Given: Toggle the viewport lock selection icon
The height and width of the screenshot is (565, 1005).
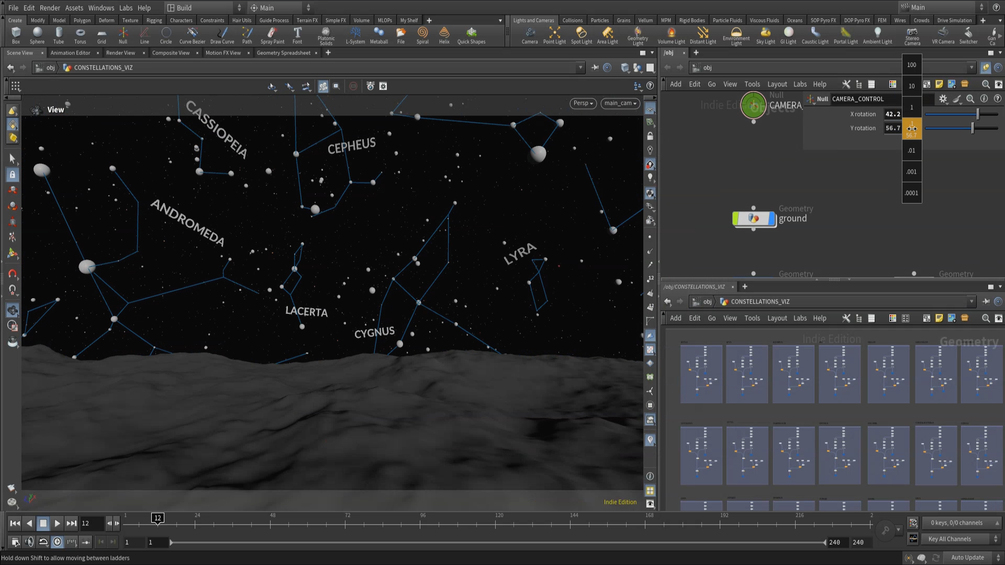Looking at the screenshot, I should [x=12, y=174].
